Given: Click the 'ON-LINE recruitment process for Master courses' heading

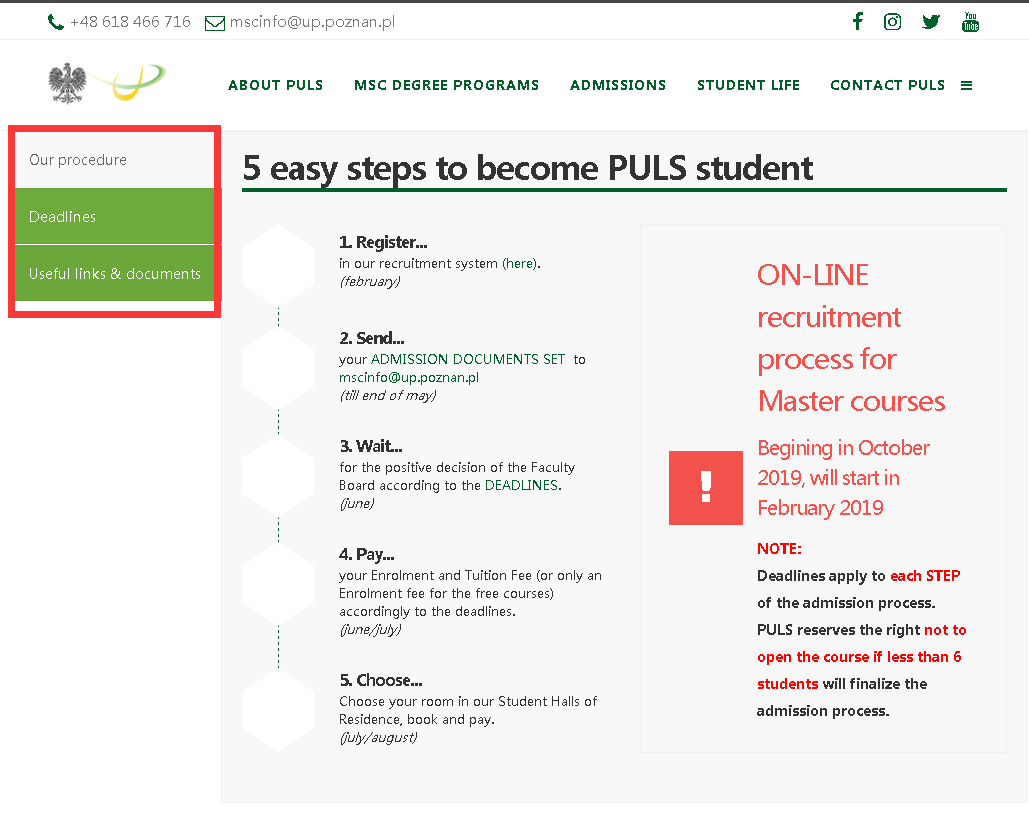Looking at the screenshot, I should click(851, 338).
